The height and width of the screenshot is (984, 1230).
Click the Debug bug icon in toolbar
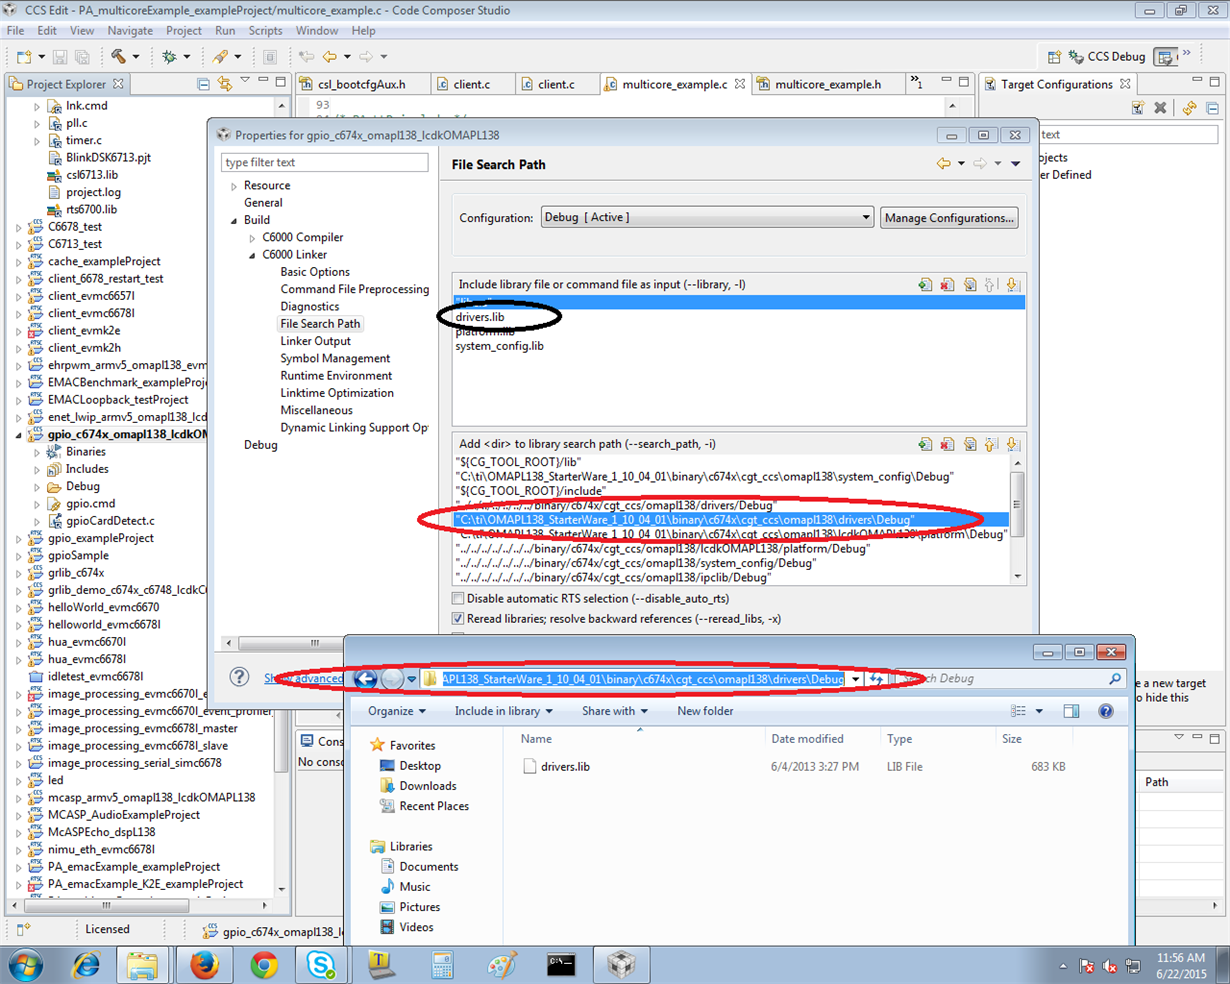(168, 57)
